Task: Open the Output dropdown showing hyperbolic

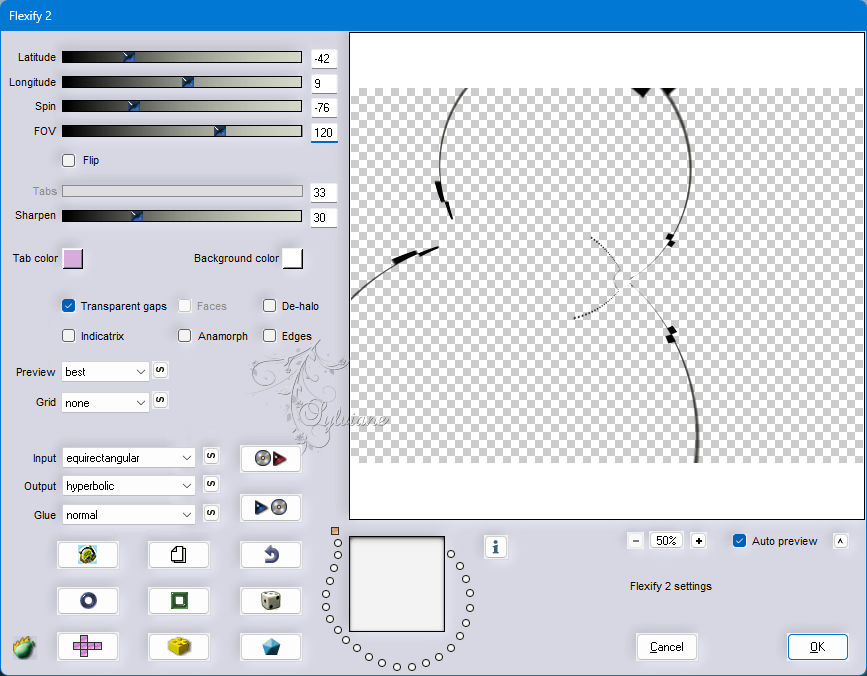Action: point(129,486)
